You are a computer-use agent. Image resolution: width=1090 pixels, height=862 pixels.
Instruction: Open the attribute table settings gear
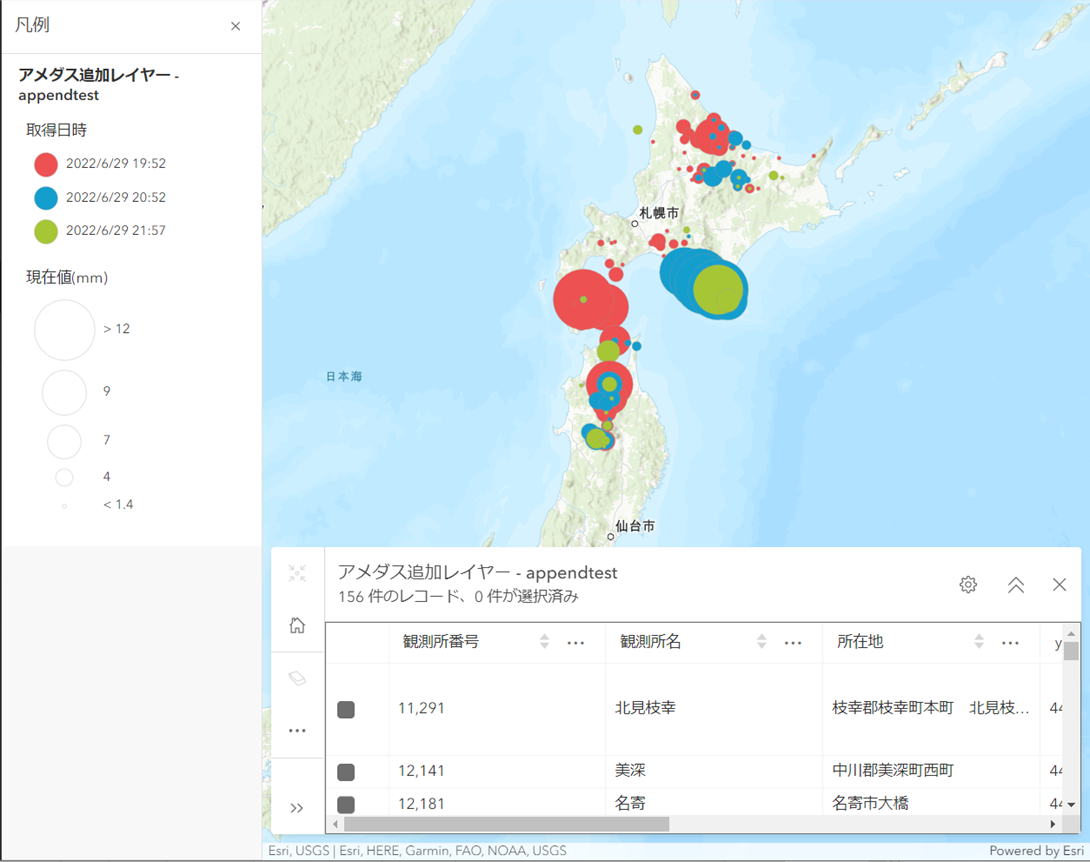967,584
